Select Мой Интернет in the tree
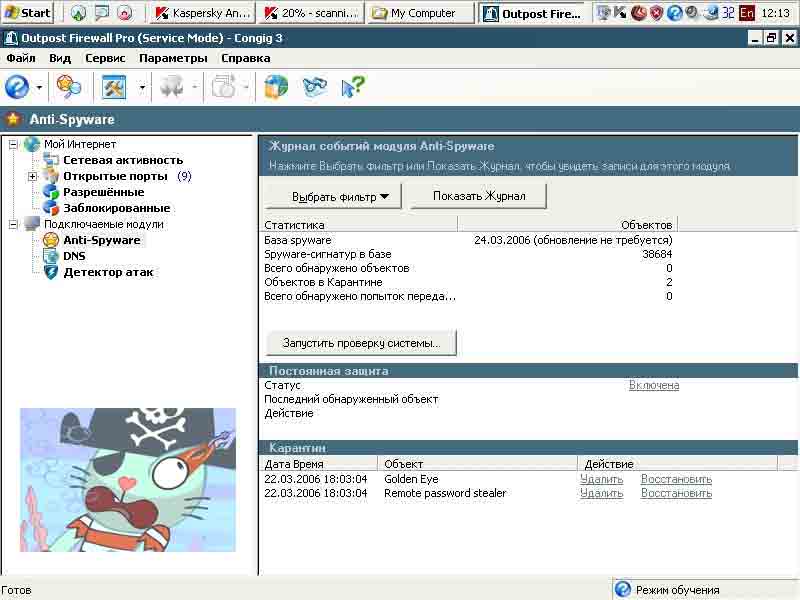Viewport: 800px width, 600px height. coord(80,144)
